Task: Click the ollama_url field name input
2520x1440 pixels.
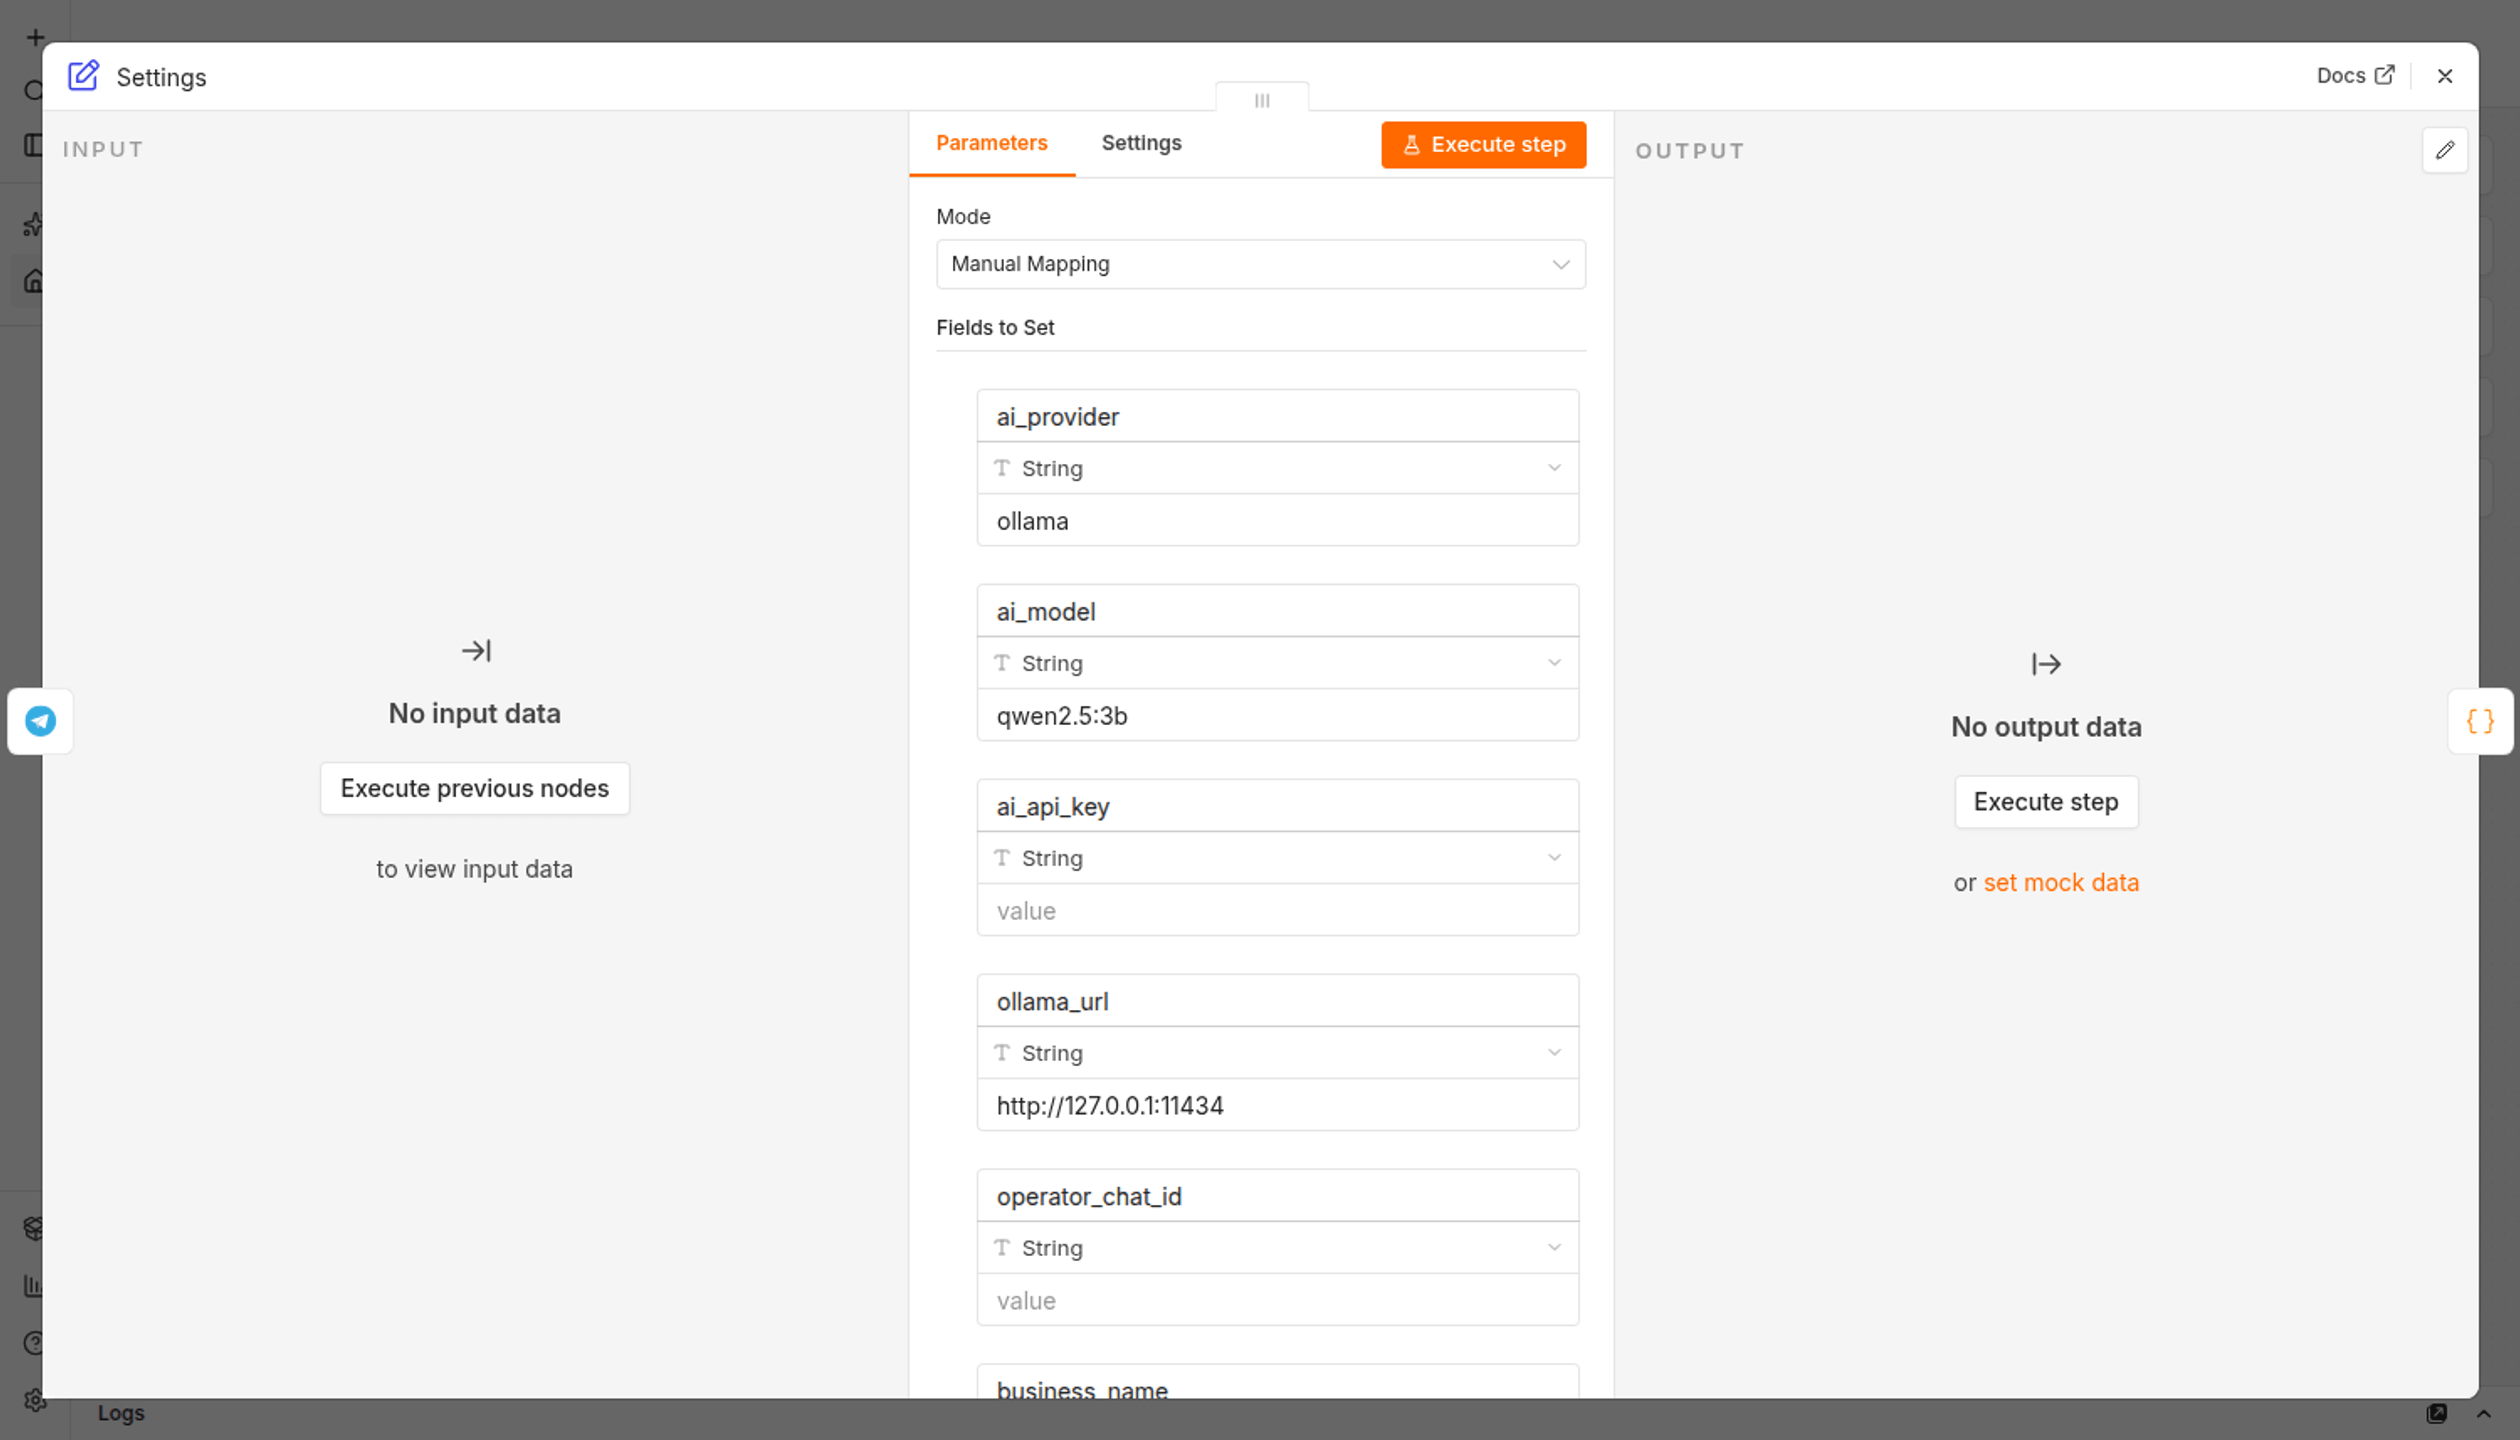Action: pos(1277,1001)
